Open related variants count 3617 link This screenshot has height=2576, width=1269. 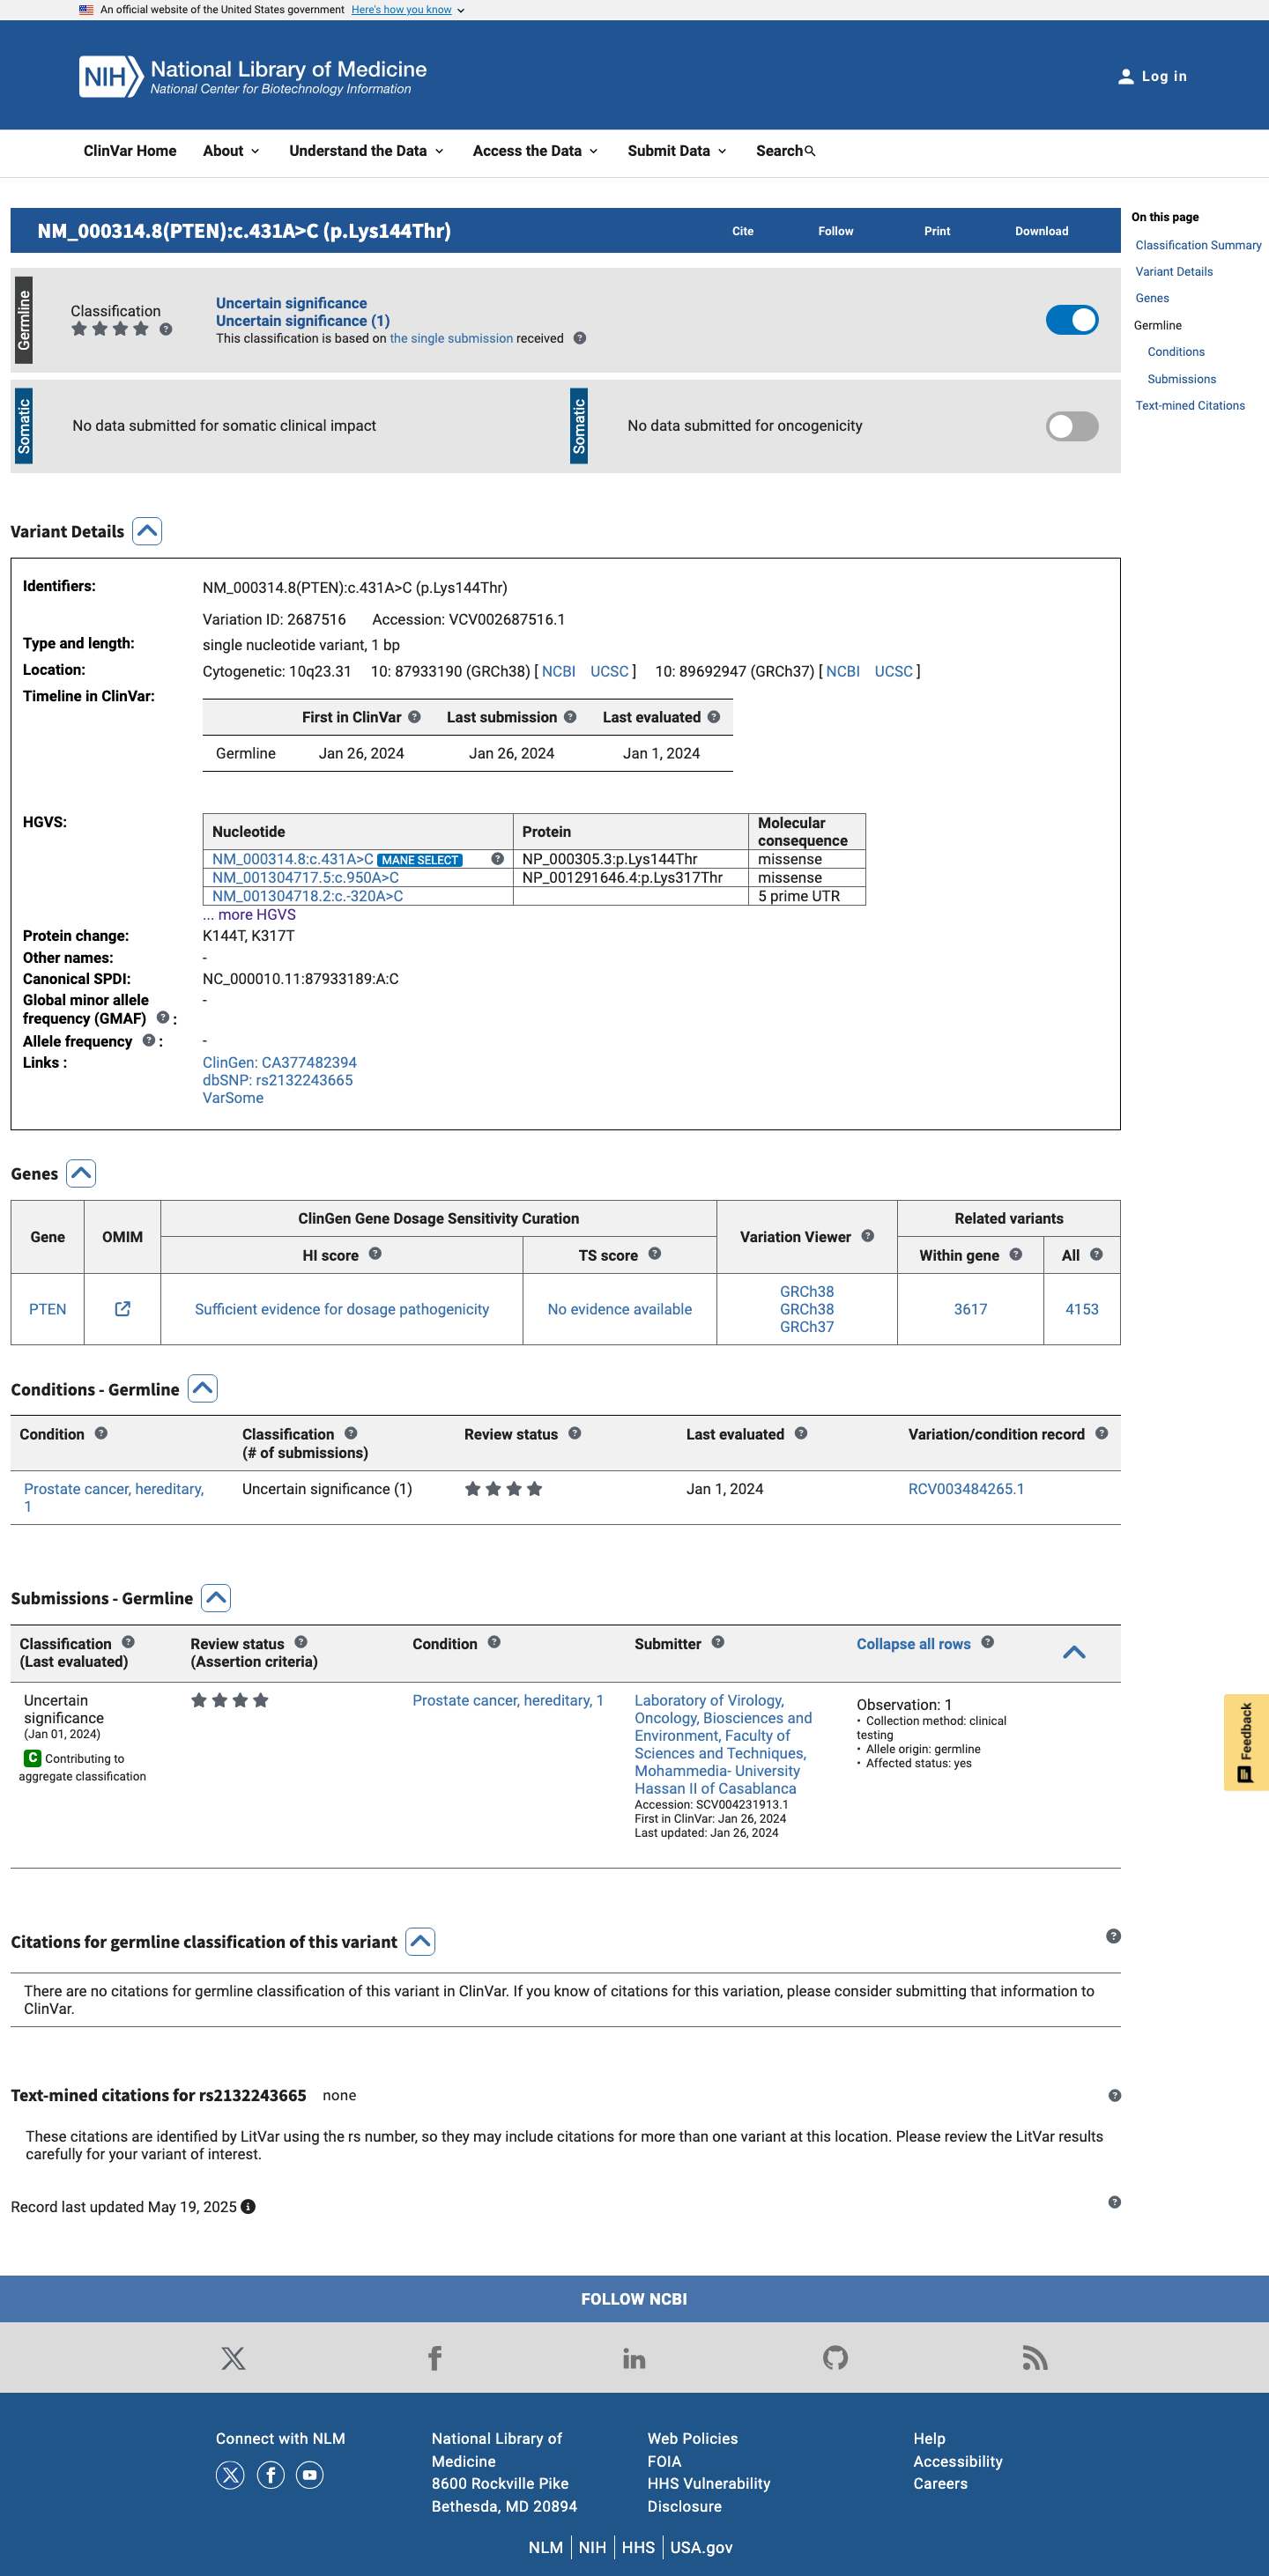point(970,1309)
